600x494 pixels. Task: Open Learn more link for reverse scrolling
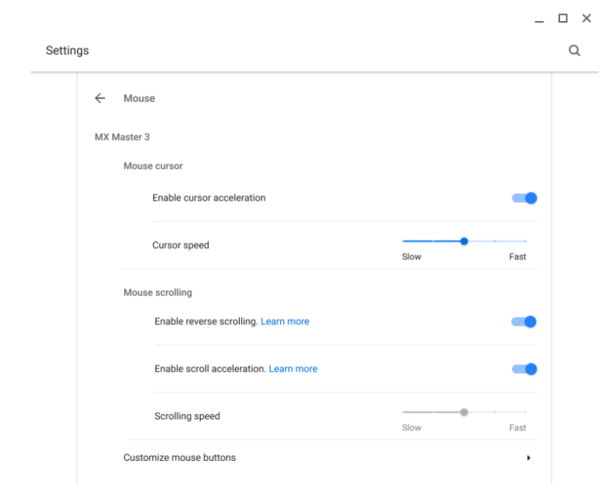click(x=285, y=322)
